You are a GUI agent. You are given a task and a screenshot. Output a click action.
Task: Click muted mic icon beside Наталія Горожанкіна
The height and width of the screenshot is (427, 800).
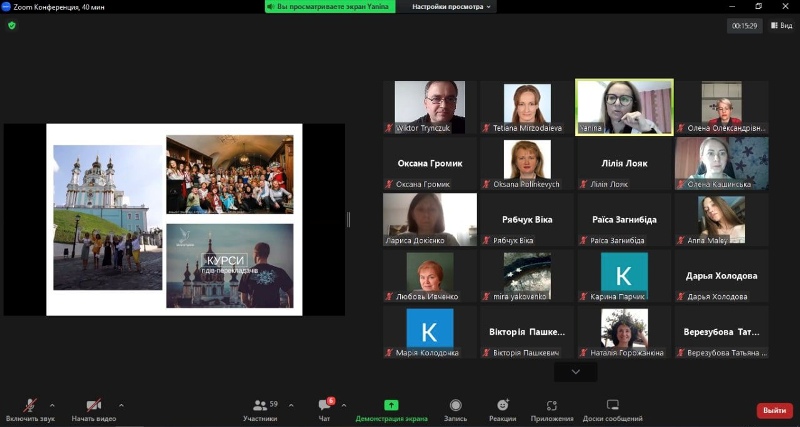coord(584,353)
